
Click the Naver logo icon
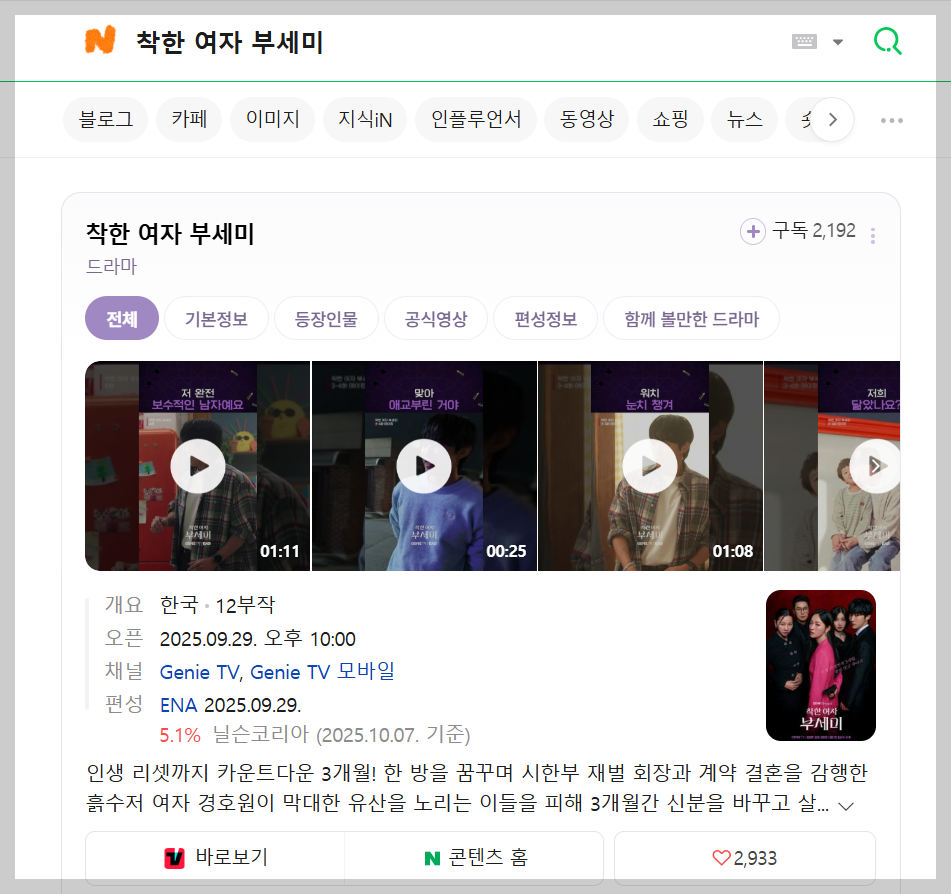(100, 40)
